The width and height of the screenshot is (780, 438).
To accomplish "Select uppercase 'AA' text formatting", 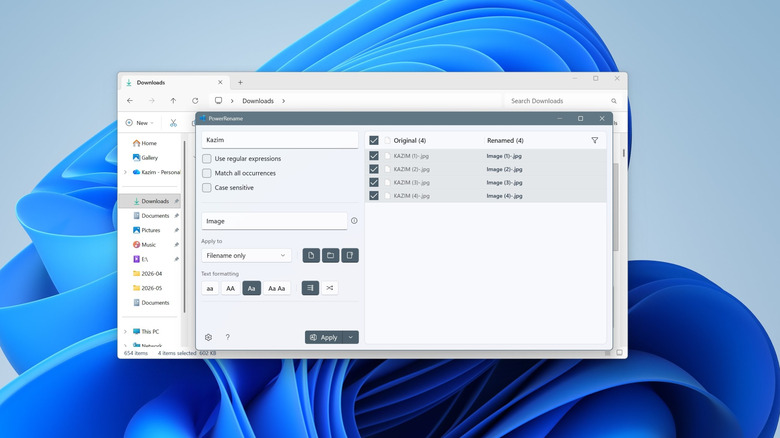I will tap(230, 288).
